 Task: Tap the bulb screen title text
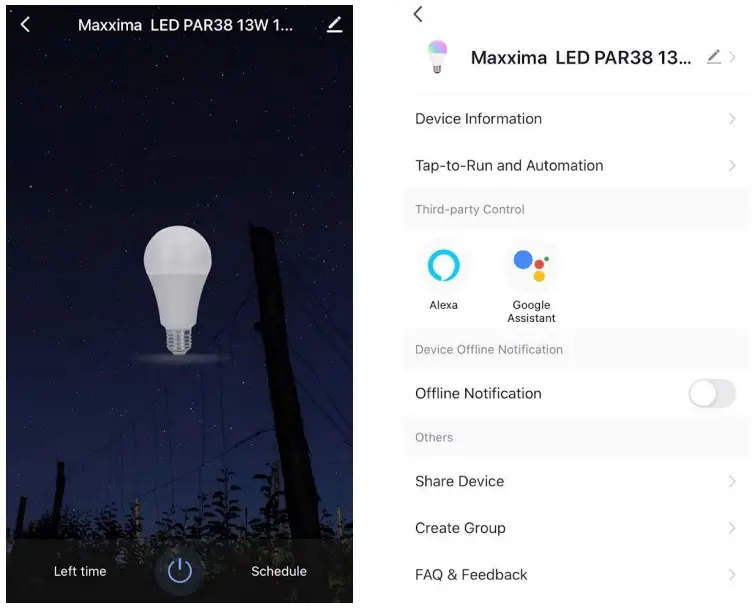click(186, 25)
